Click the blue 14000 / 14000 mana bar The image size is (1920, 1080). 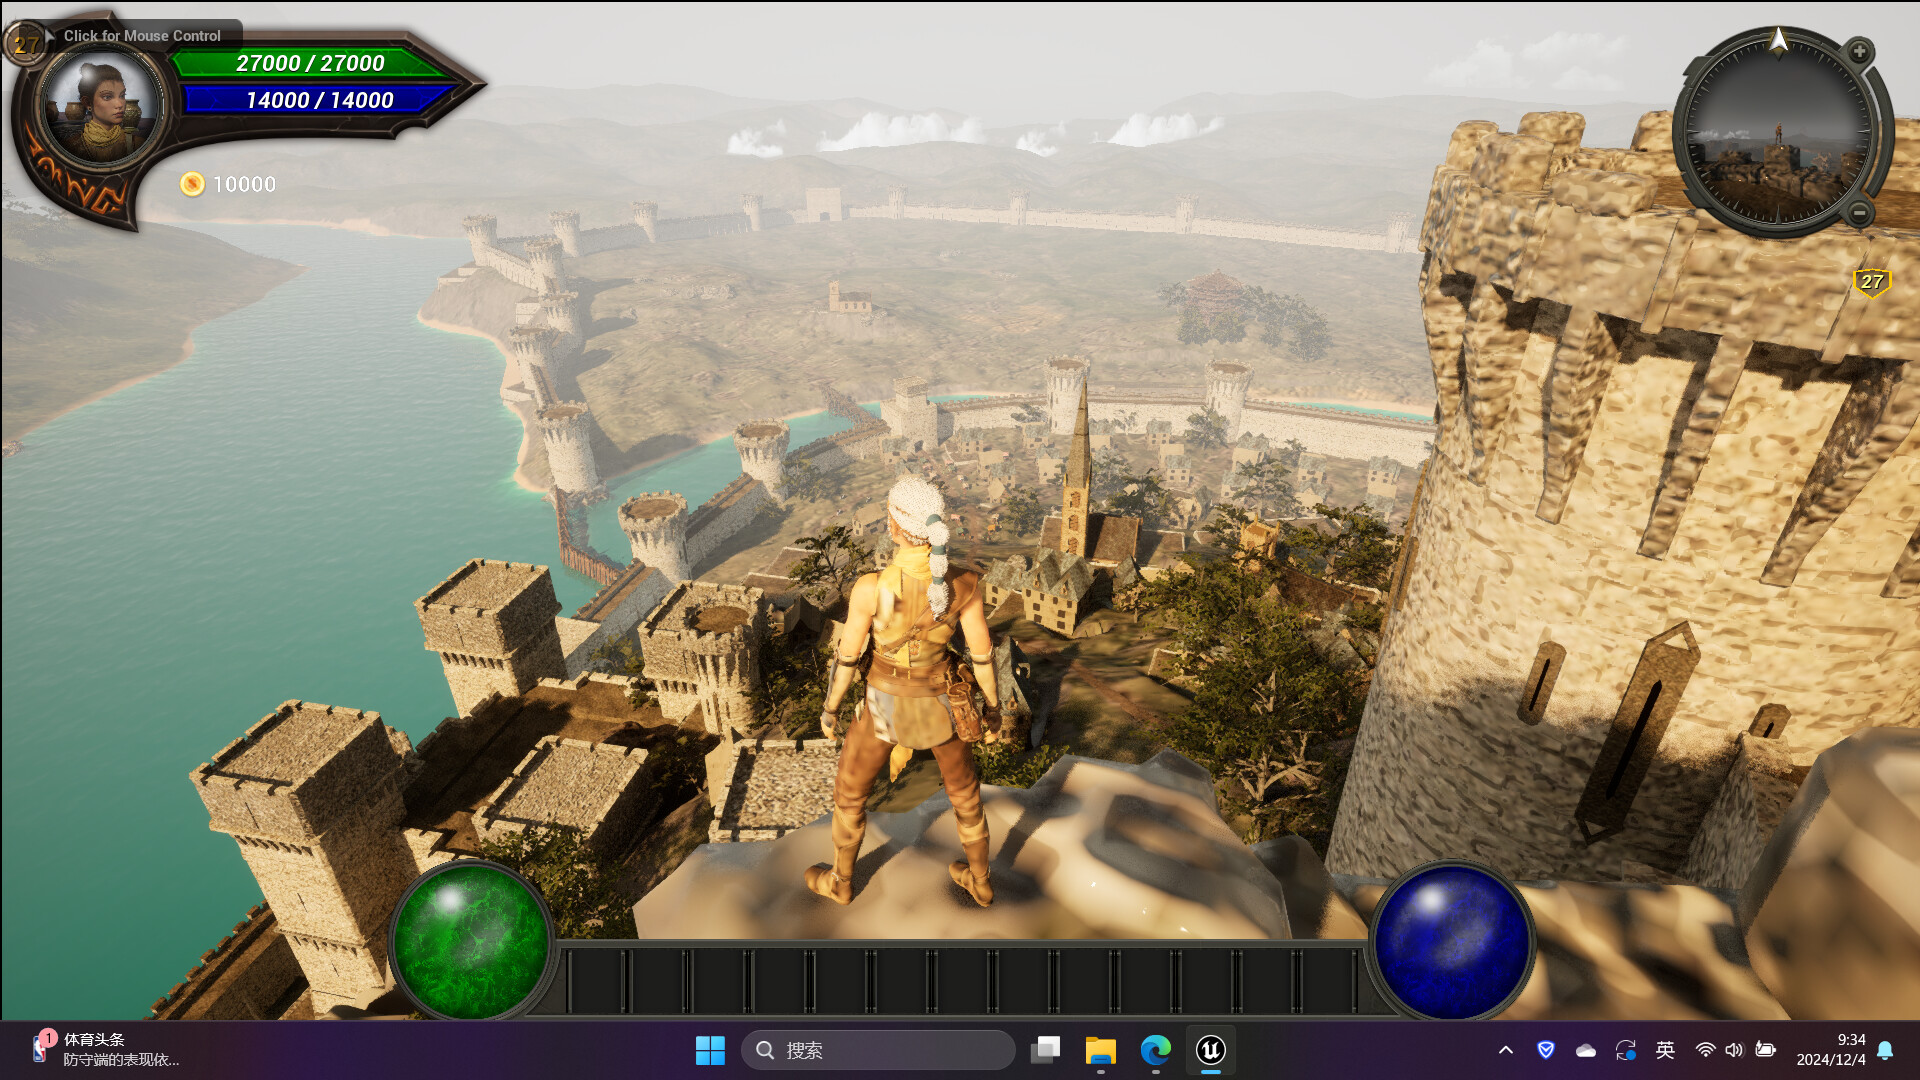point(318,100)
